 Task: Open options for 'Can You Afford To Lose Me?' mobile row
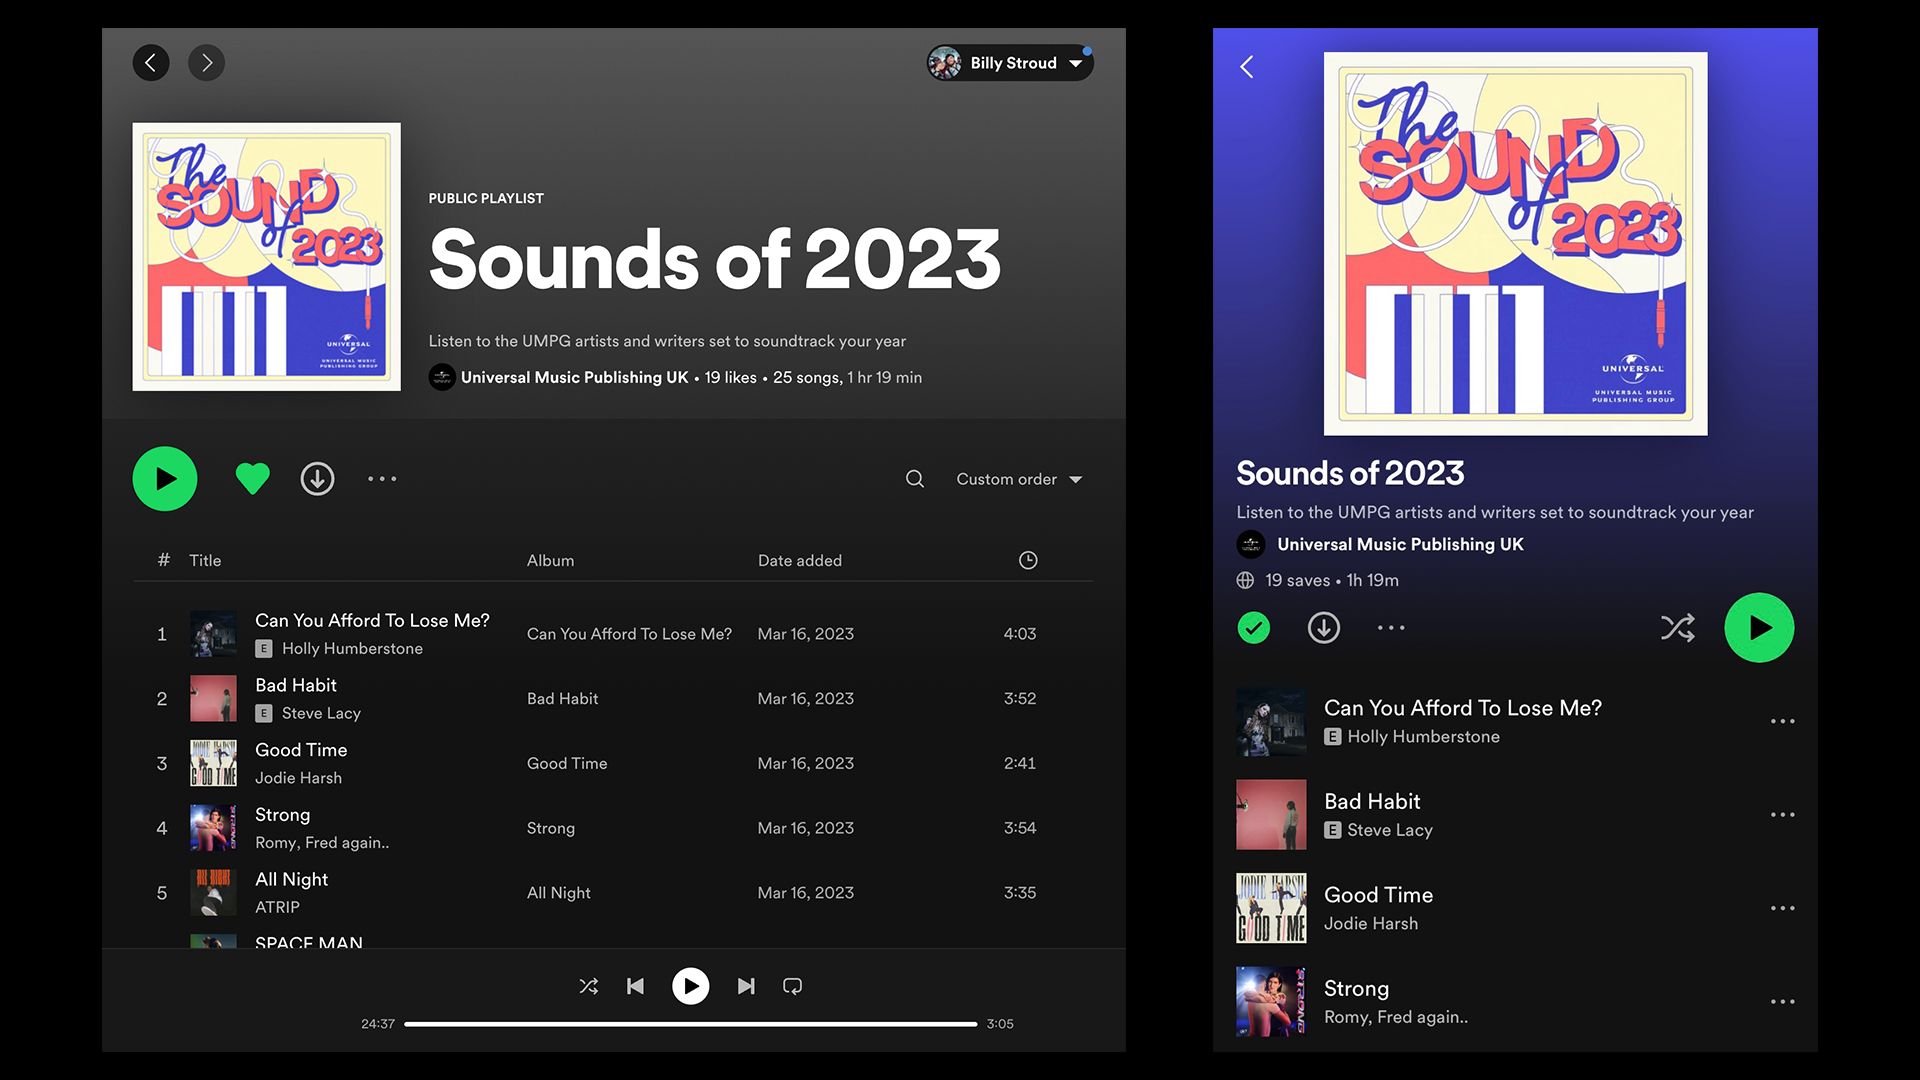(x=1782, y=721)
